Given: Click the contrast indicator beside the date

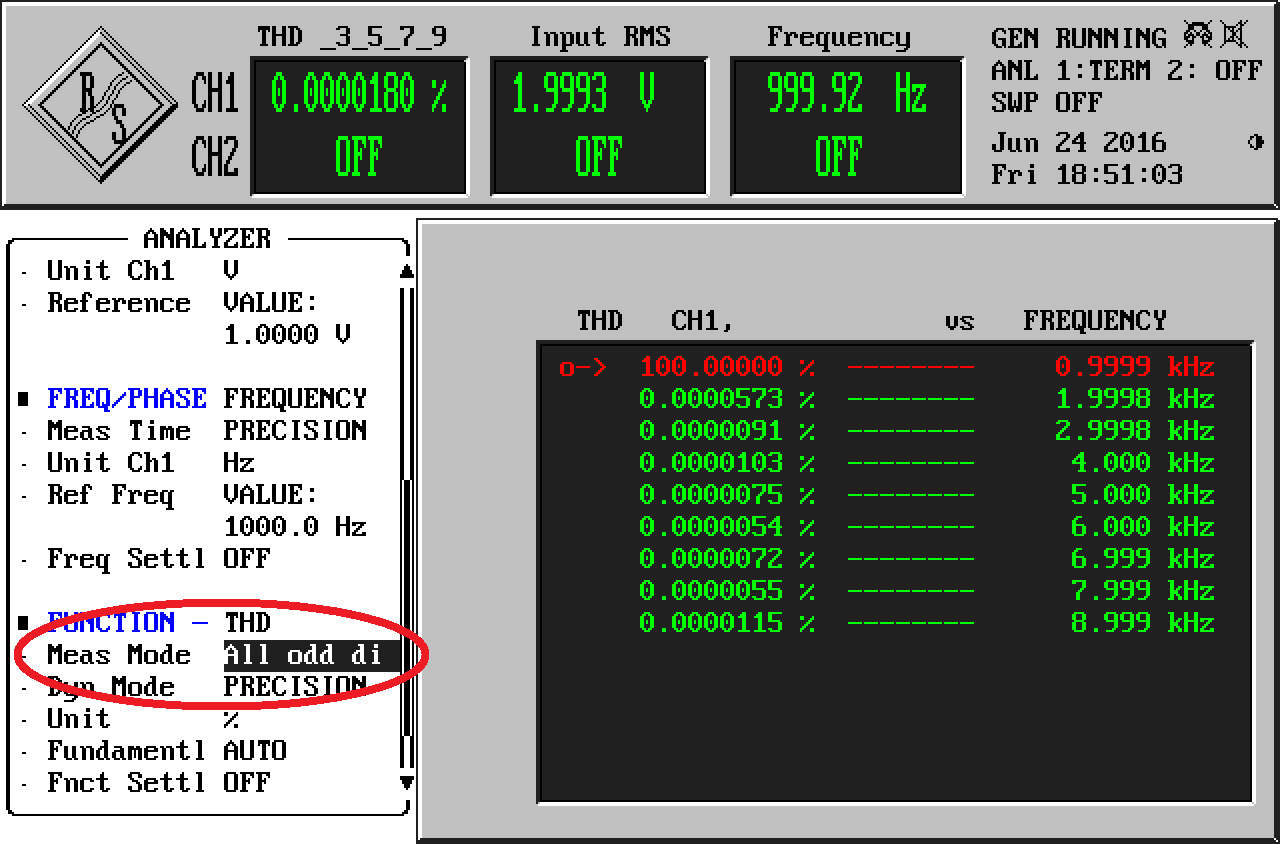Looking at the screenshot, I should [1255, 142].
